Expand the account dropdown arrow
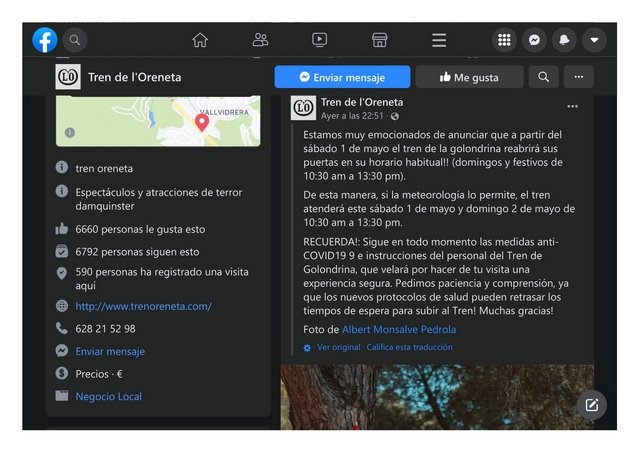Screen dimensions: 640x453 [x=594, y=40]
